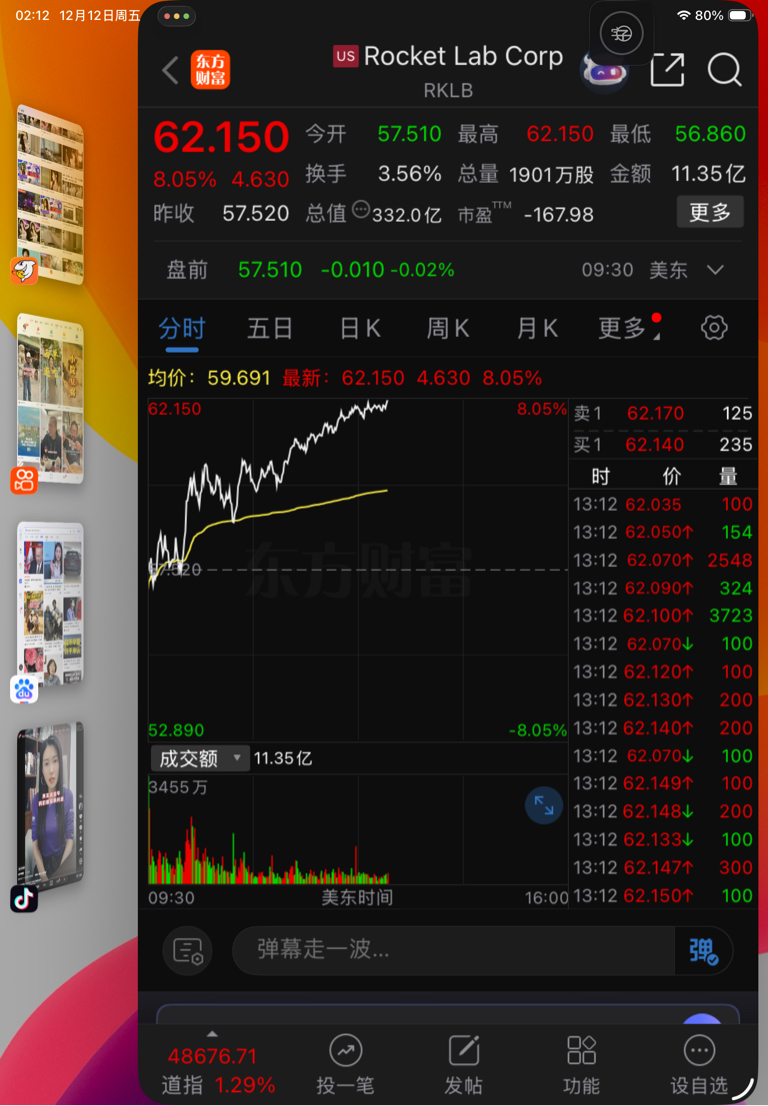
Task: Tap the 弹幕走一波 input field
Action: (x=453, y=950)
